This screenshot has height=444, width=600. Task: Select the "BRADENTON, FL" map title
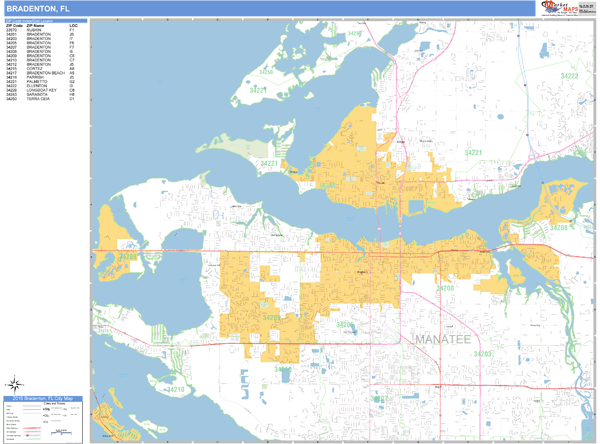tap(38, 9)
